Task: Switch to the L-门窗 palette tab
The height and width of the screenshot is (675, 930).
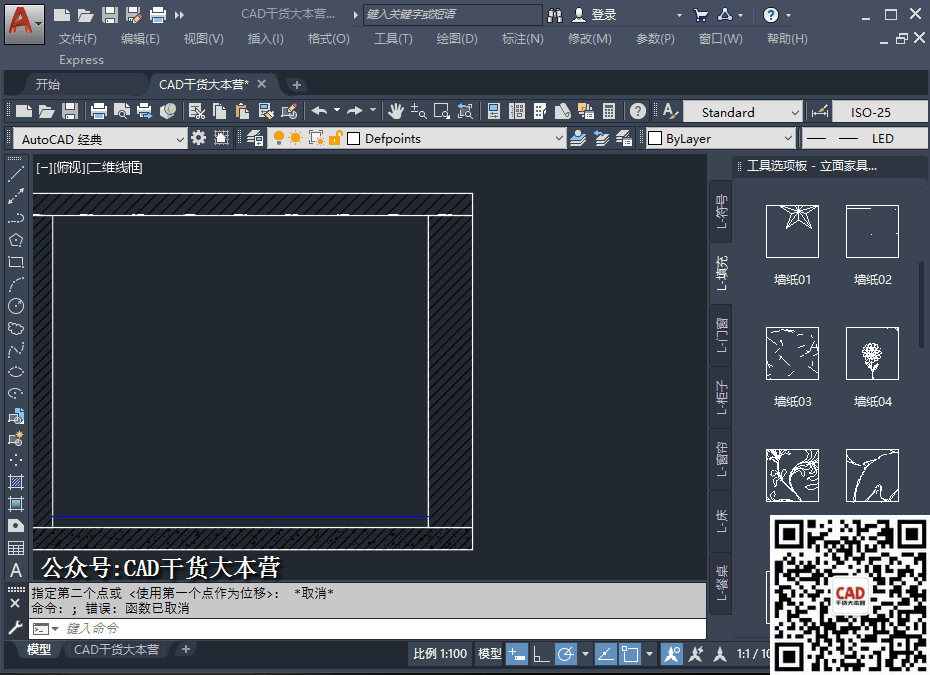Action: coord(721,335)
